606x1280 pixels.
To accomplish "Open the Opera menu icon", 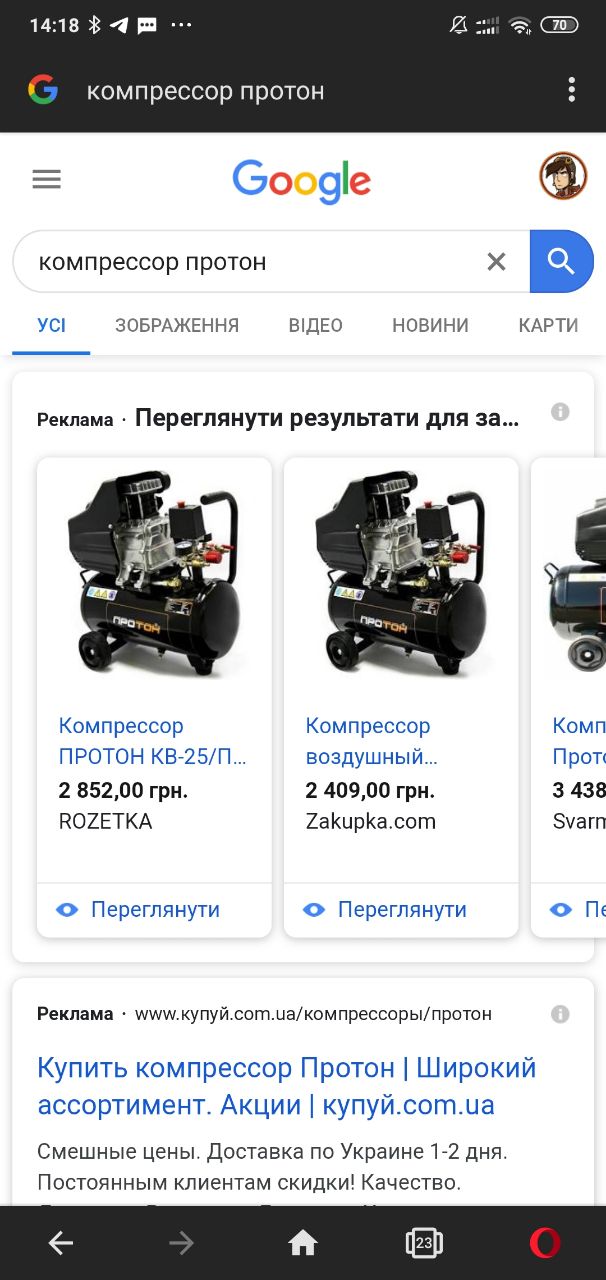I will [x=545, y=1243].
